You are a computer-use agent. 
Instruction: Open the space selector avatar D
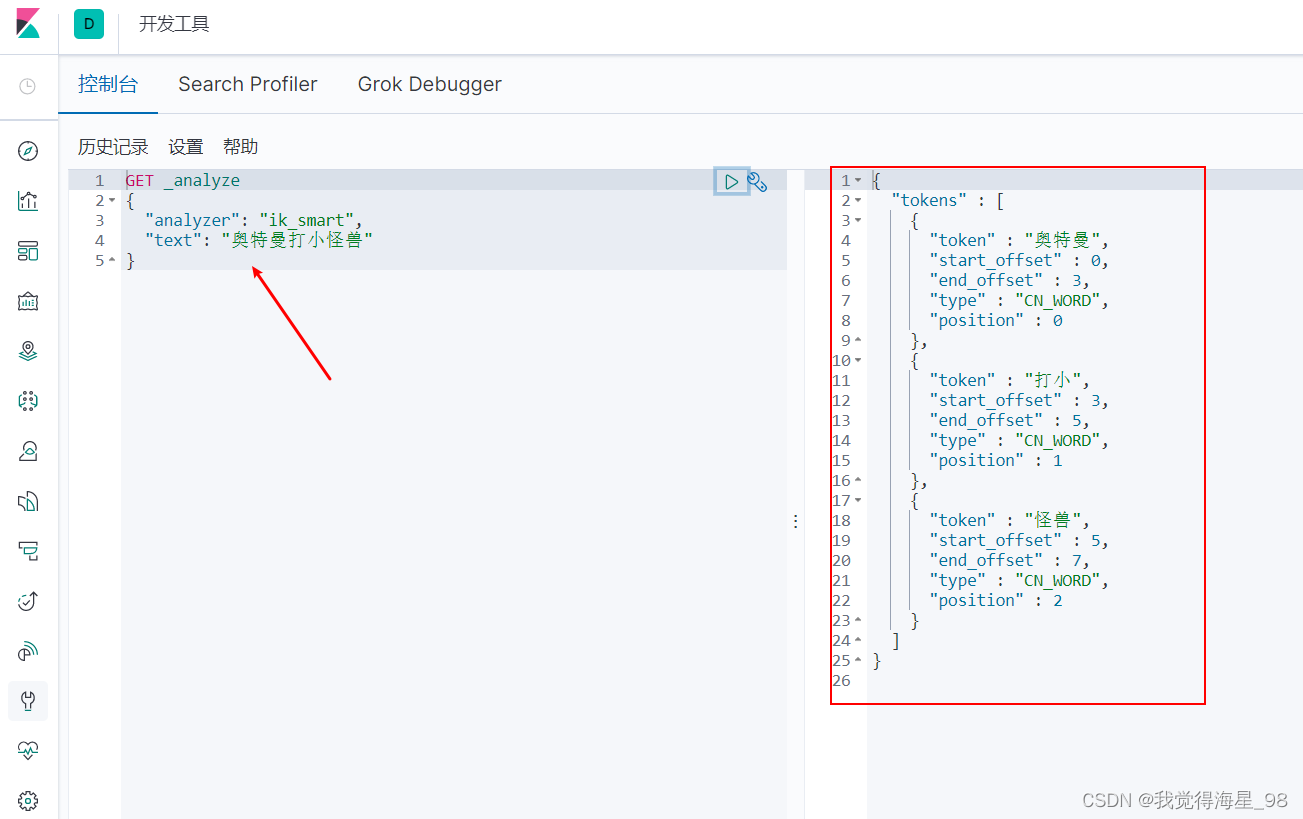(x=89, y=24)
